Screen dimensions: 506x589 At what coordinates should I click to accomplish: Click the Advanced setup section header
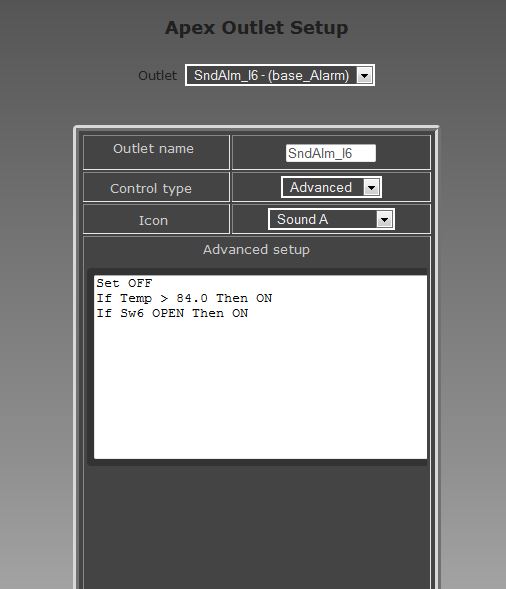click(257, 250)
